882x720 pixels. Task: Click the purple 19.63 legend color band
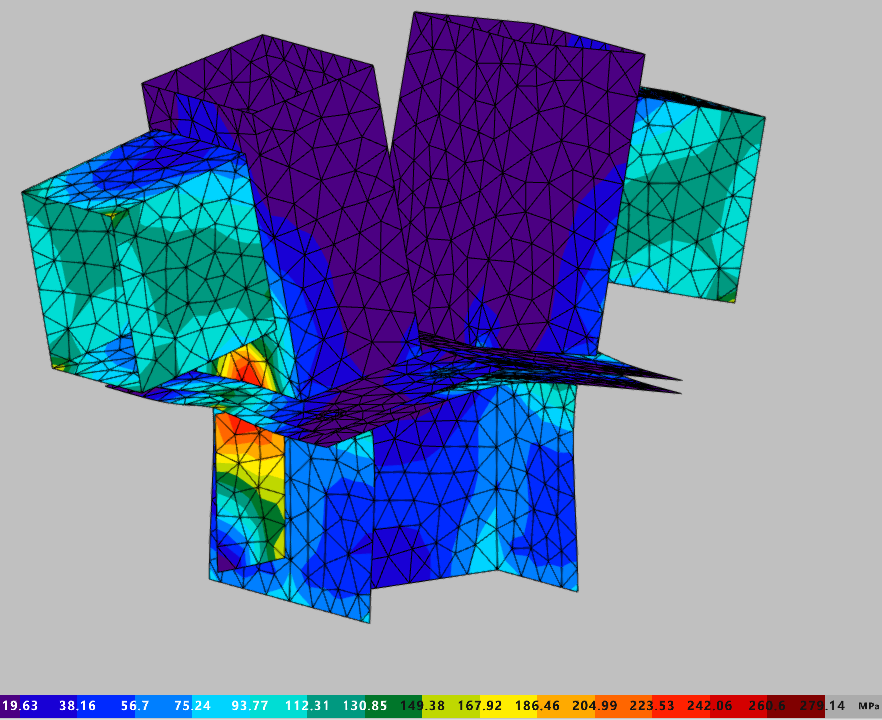[20, 706]
